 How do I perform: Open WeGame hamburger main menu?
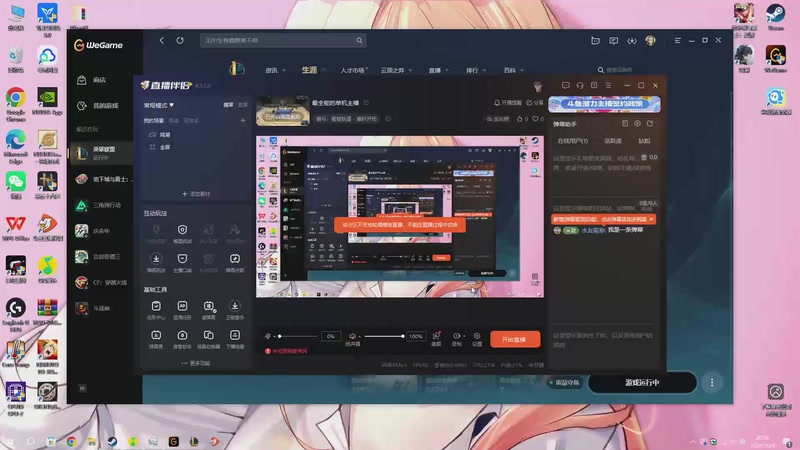click(678, 40)
